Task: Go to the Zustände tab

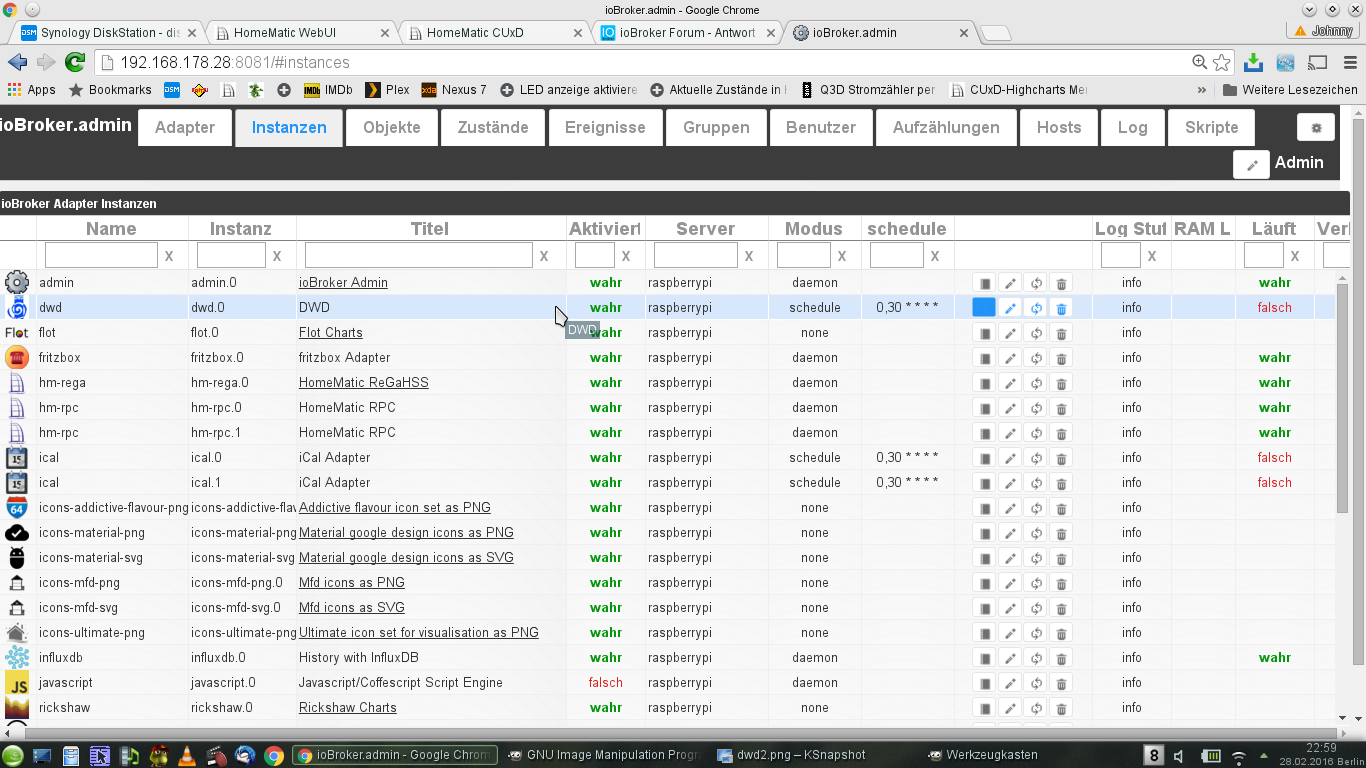Action: coord(493,128)
